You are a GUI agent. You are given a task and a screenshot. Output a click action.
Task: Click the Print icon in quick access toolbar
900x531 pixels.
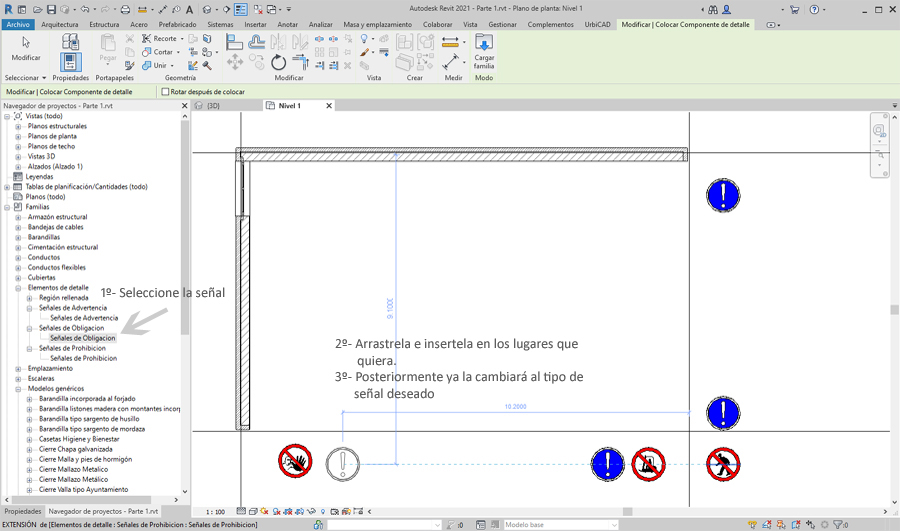(125, 9)
